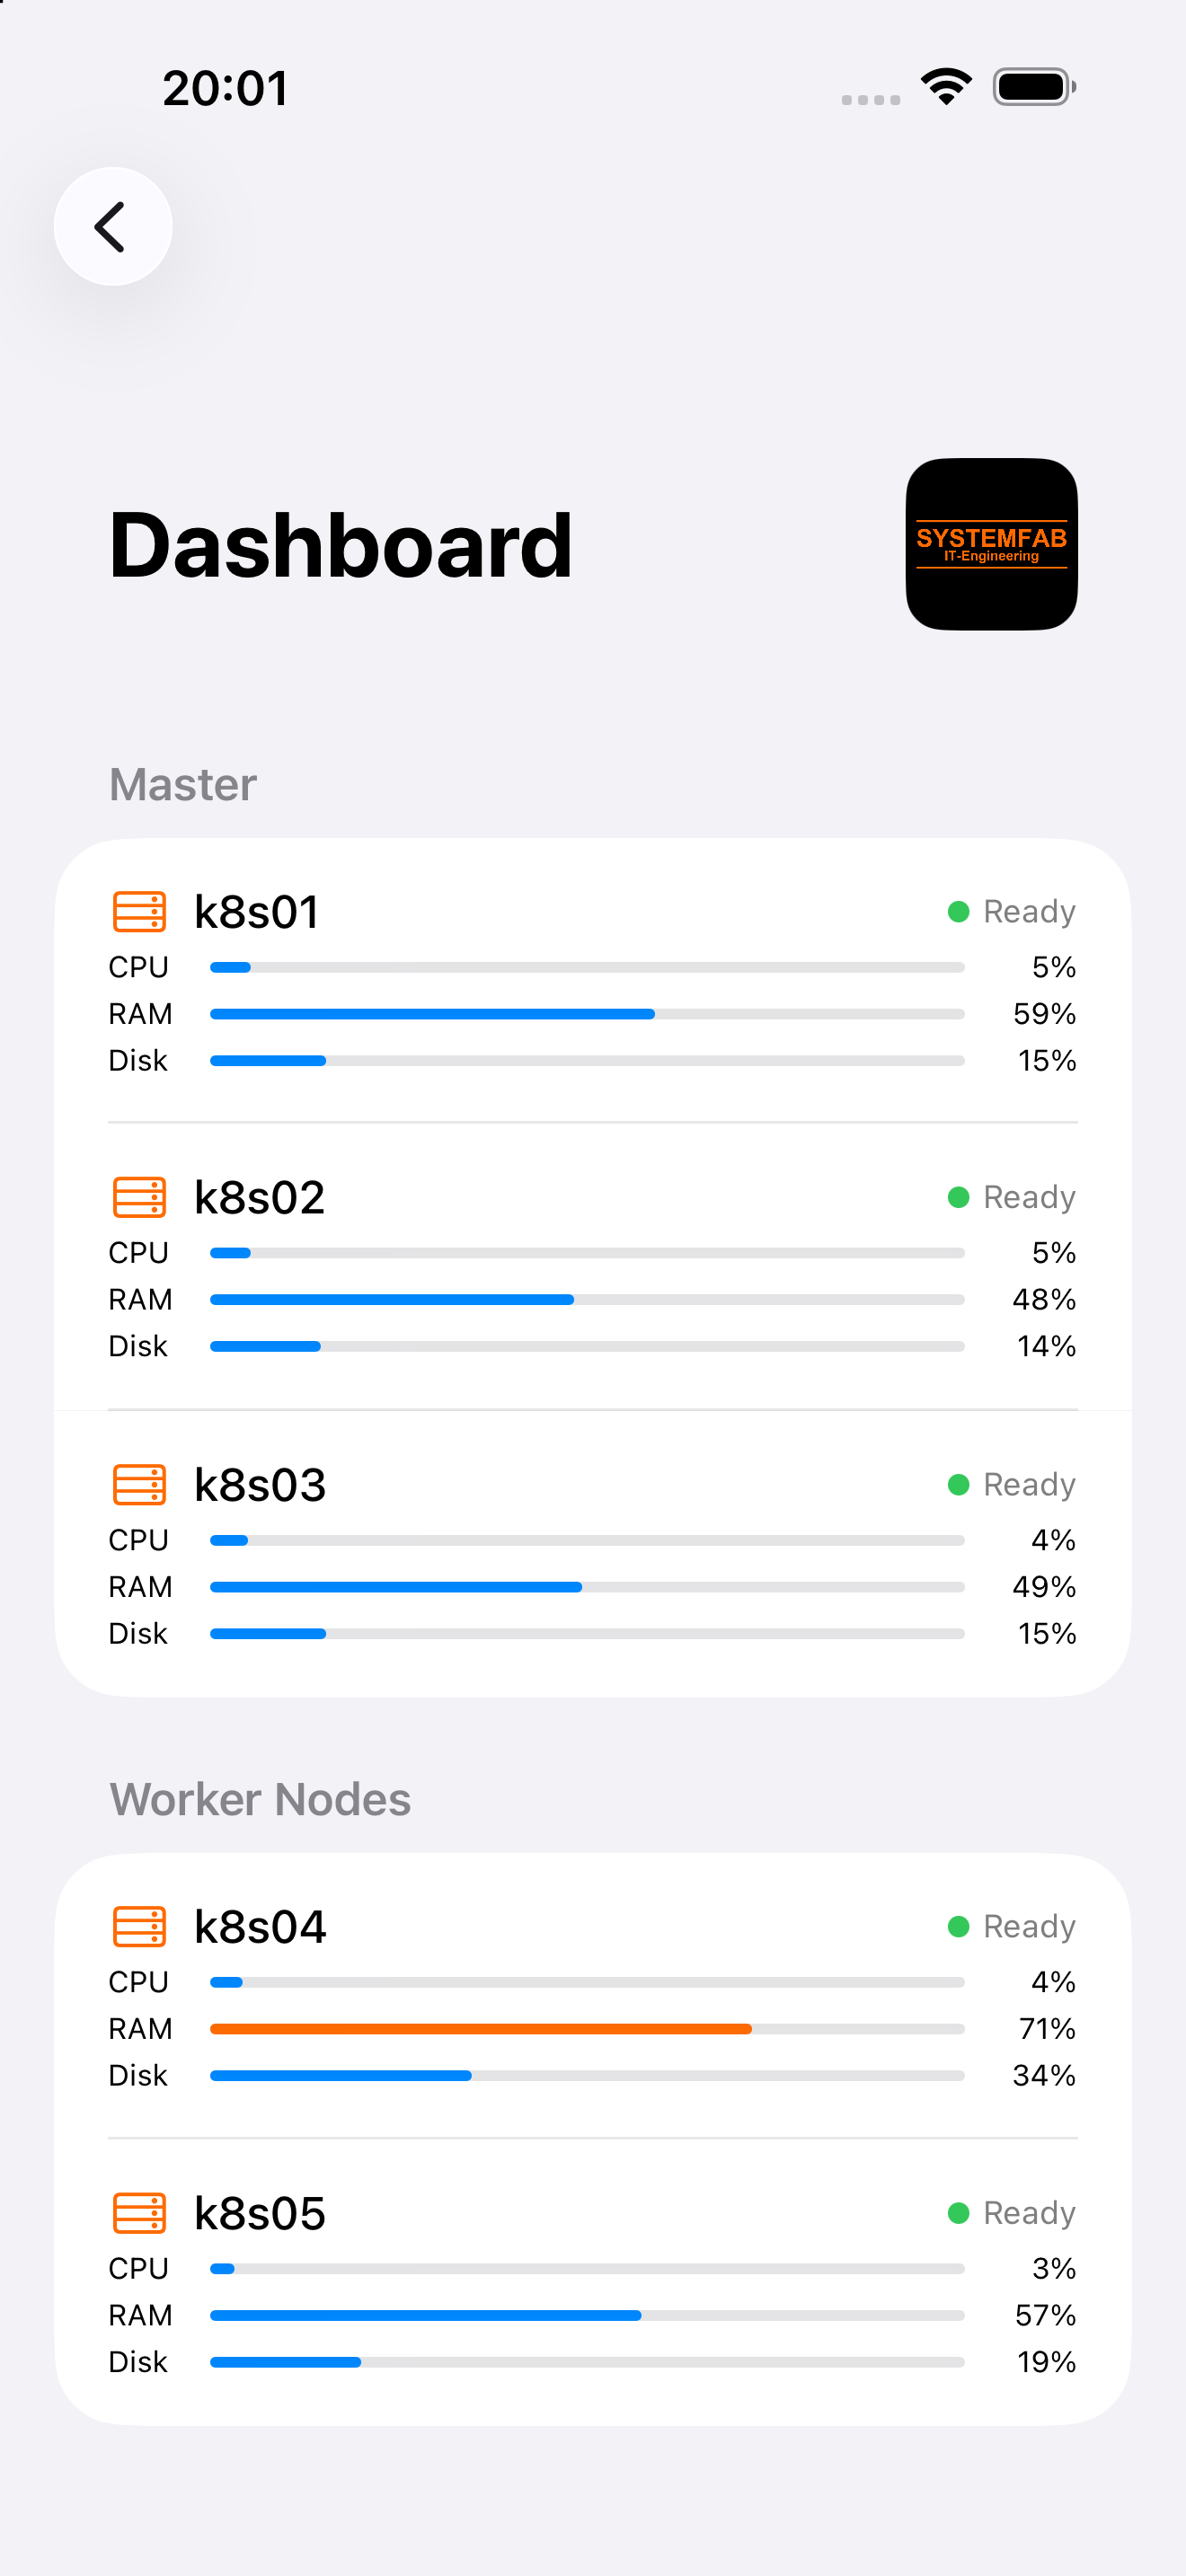Click the k8s01 RAM value 59%
This screenshot has height=2576, width=1186.
coord(1044,1014)
